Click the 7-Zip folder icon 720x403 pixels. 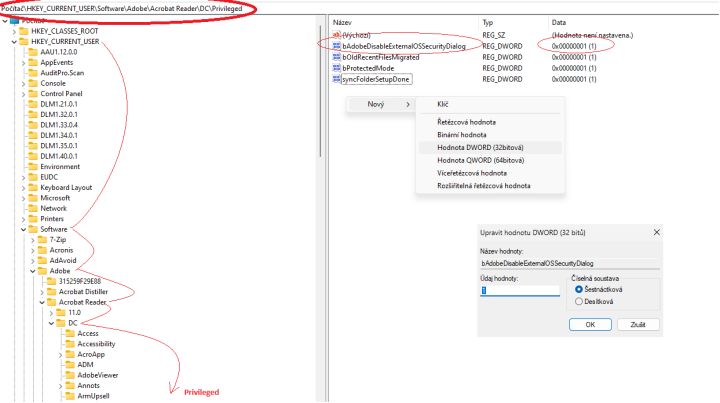pyautogui.click(x=42, y=240)
